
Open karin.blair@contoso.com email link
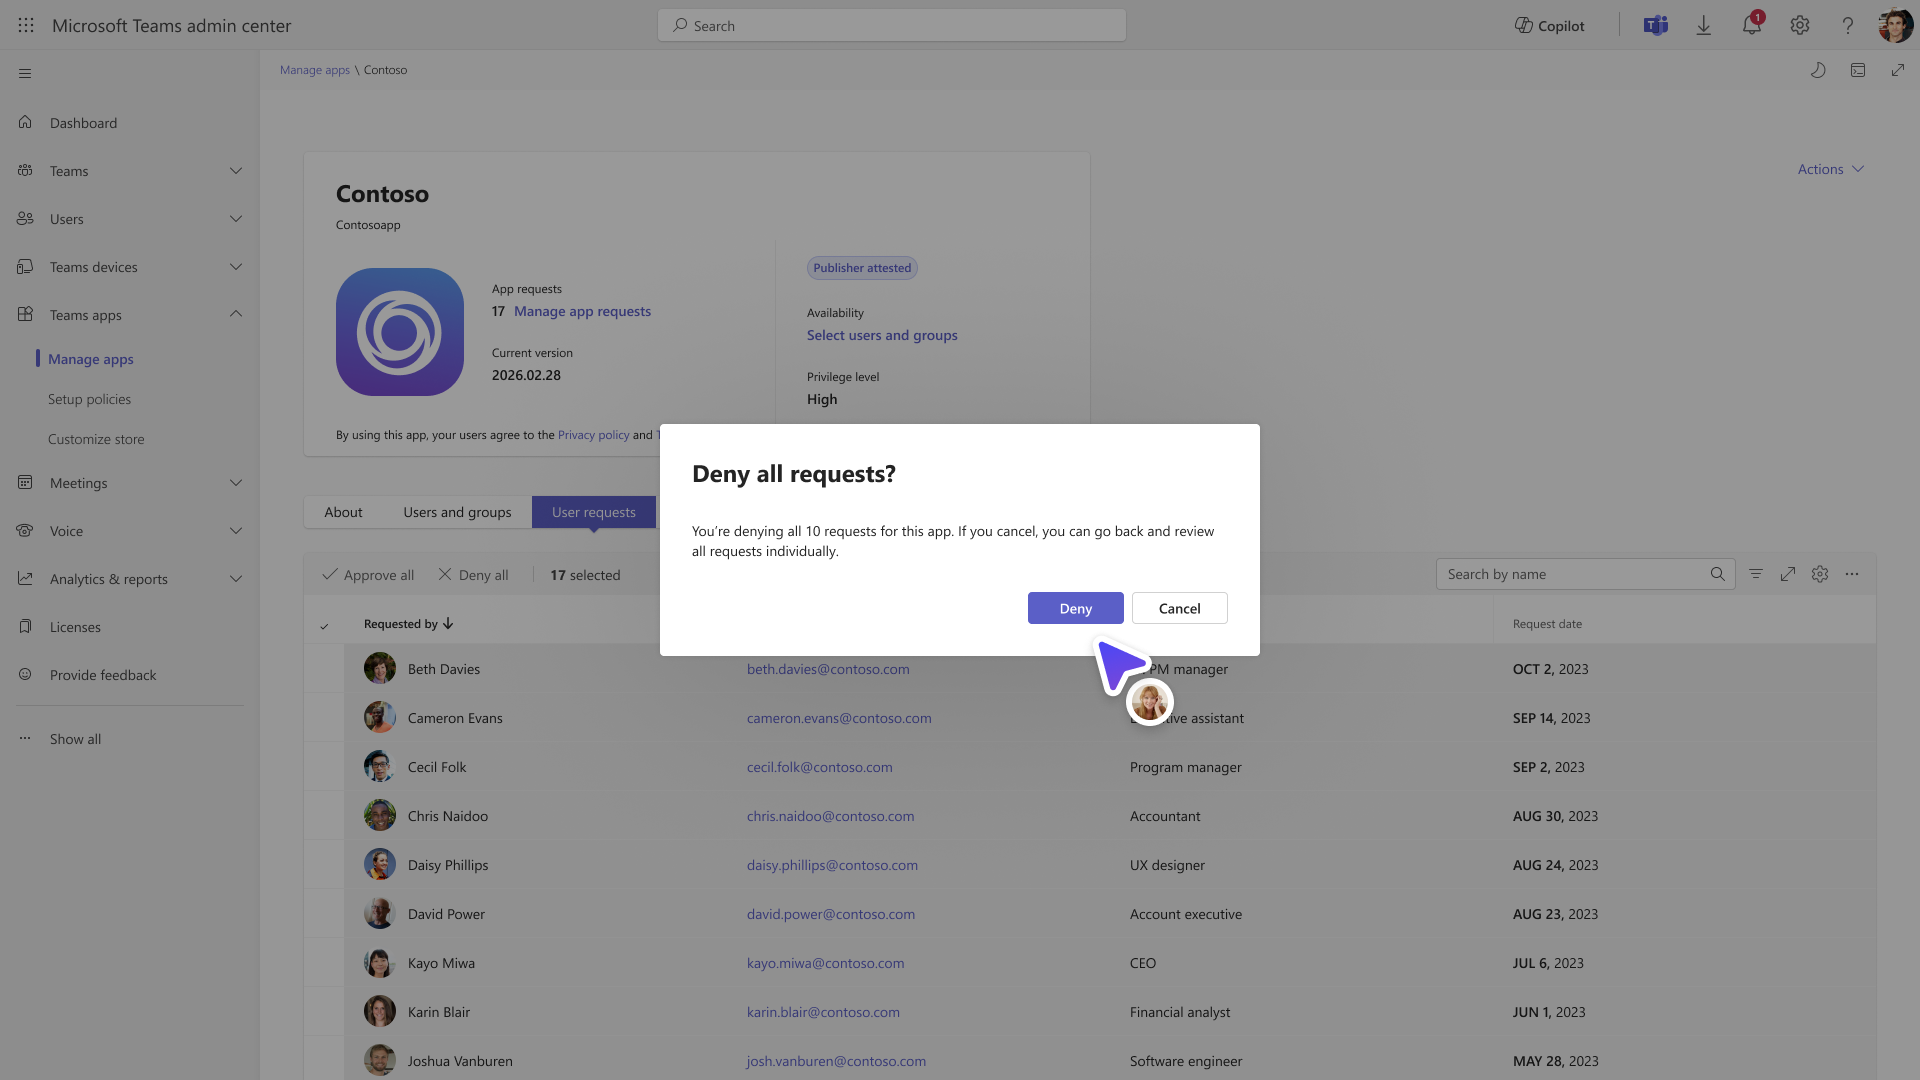pos(823,1012)
